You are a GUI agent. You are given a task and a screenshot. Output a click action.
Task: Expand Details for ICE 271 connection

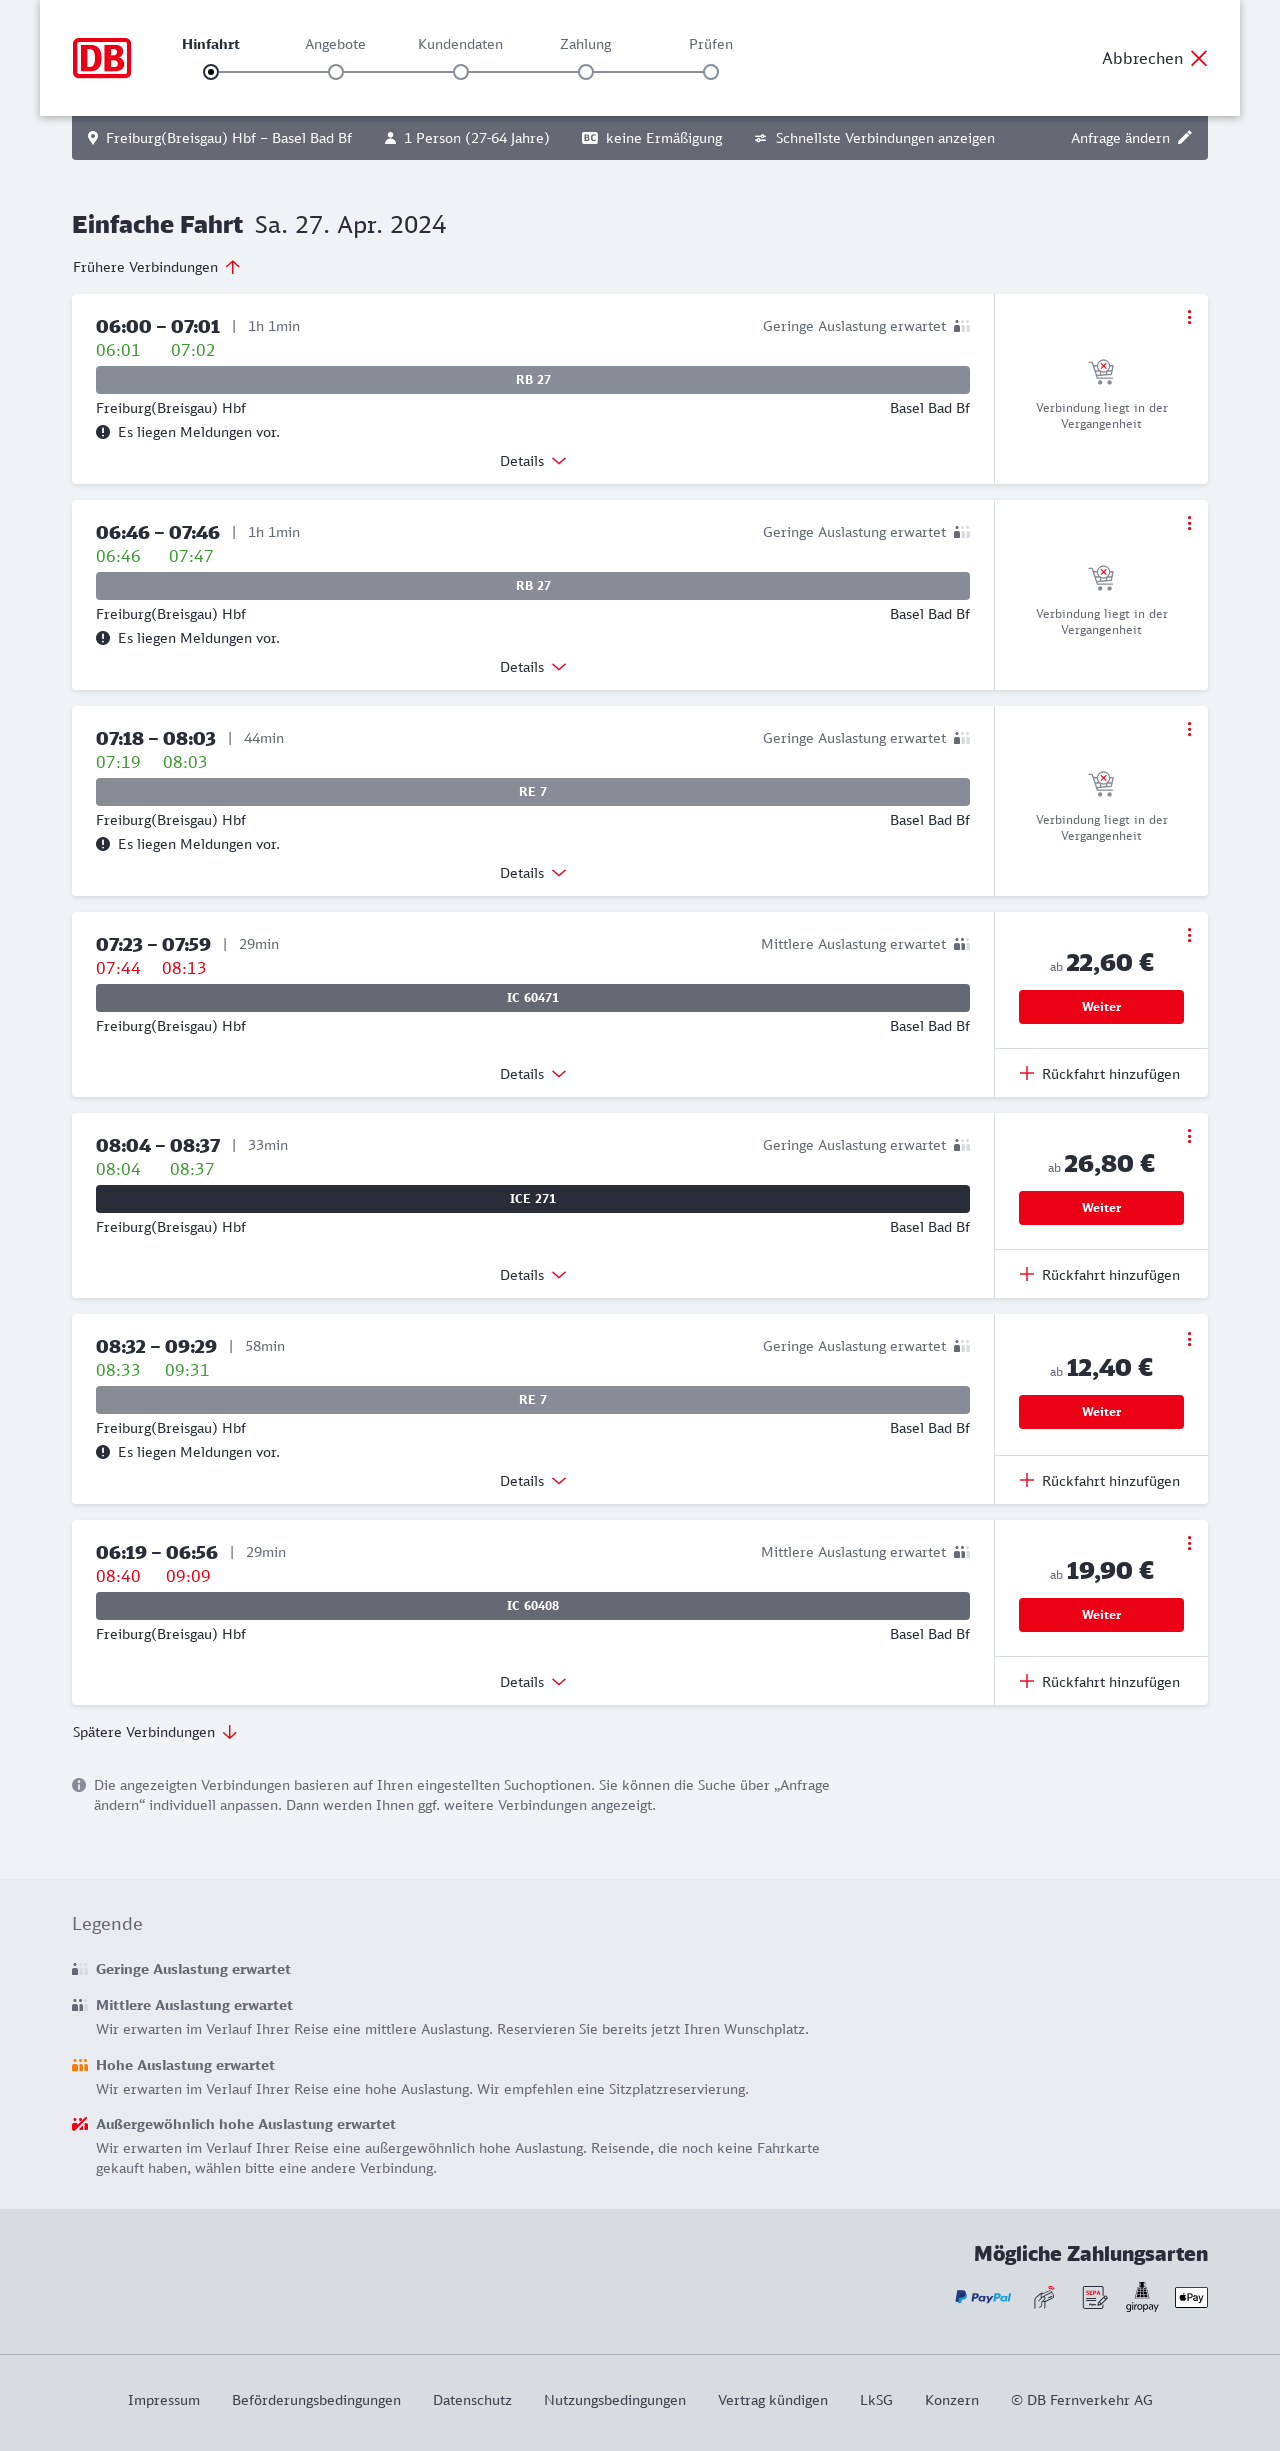pyautogui.click(x=533, y=1275)
